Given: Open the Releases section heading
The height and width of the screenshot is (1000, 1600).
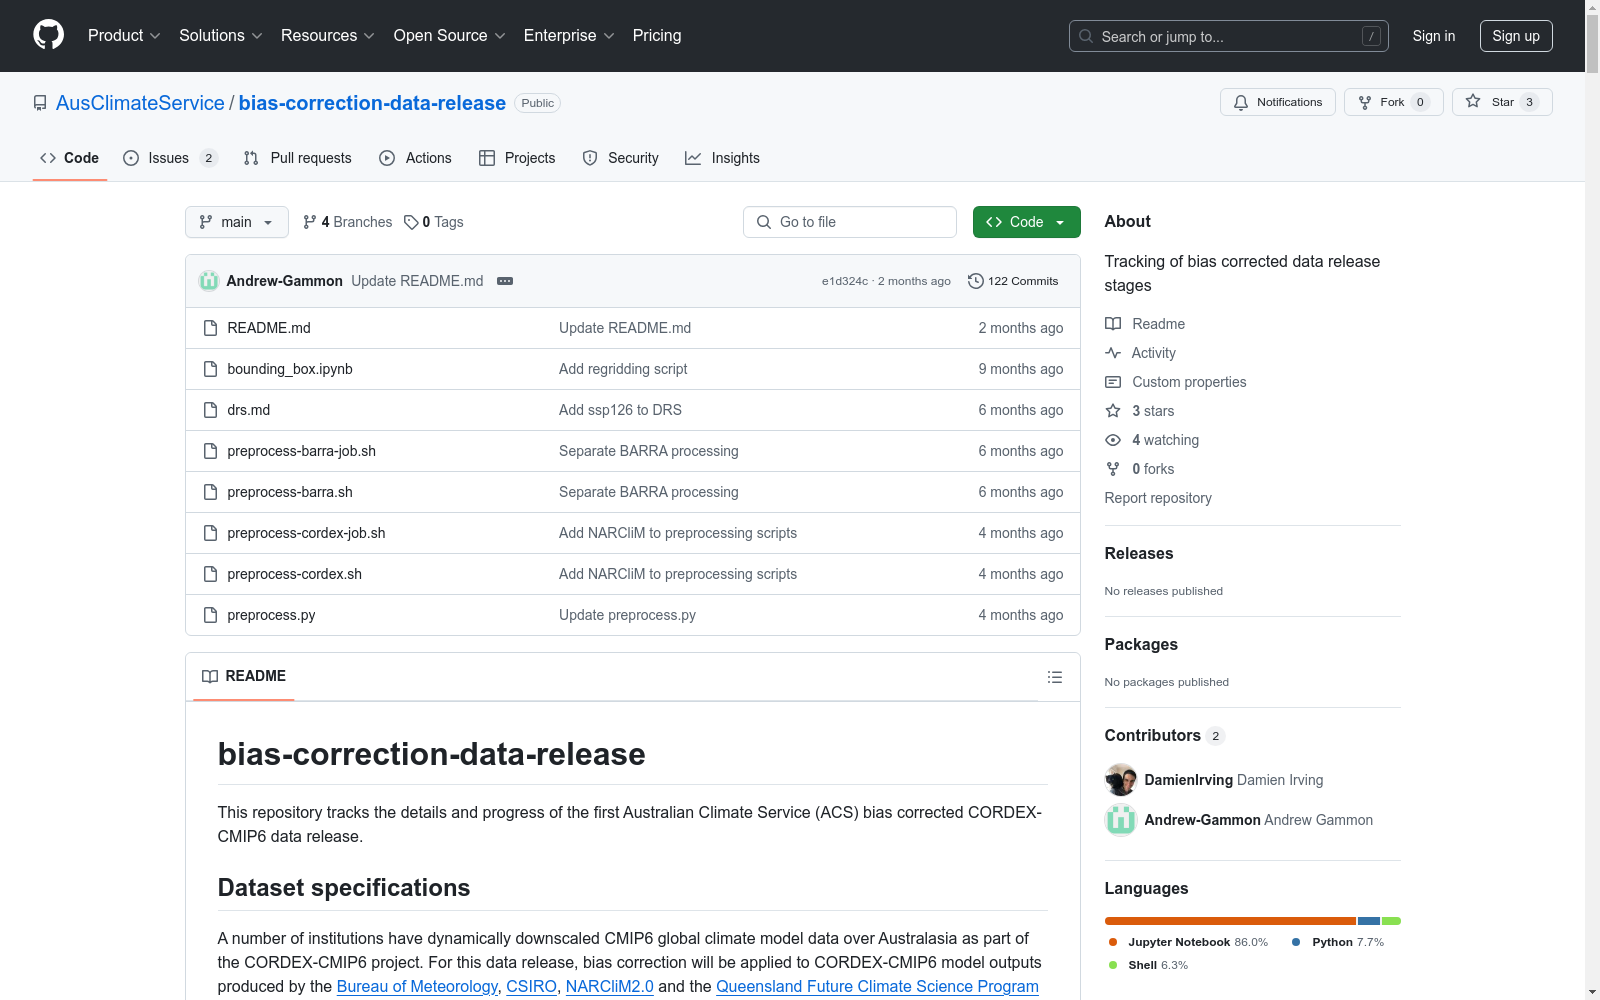Looking at the screenshot, I should pos(1139,553).
